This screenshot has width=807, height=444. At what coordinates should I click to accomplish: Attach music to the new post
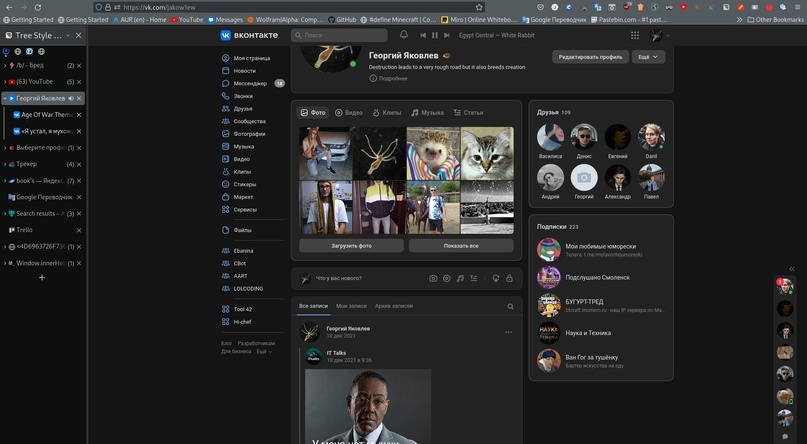460,278
